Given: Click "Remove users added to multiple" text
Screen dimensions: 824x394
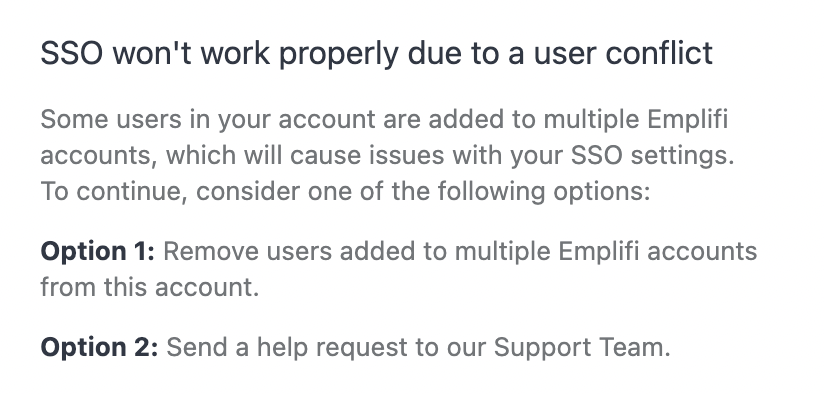Looking at the screenshot, I should [x=357, y=252].
